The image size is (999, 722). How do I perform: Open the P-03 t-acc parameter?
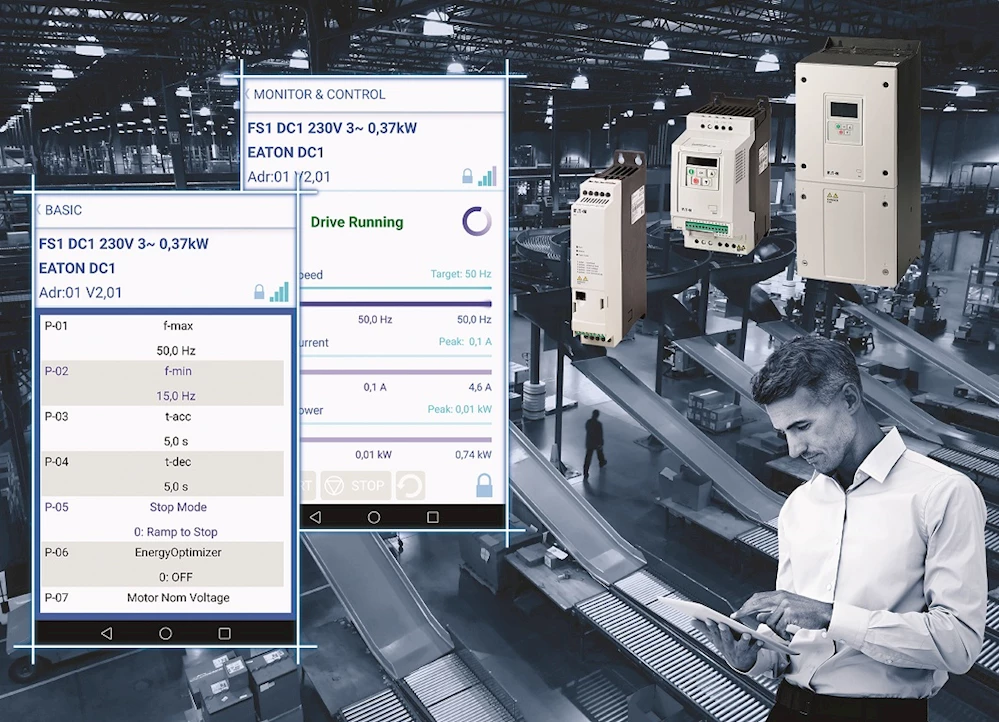pyautogui.click(x=165, y=428)
